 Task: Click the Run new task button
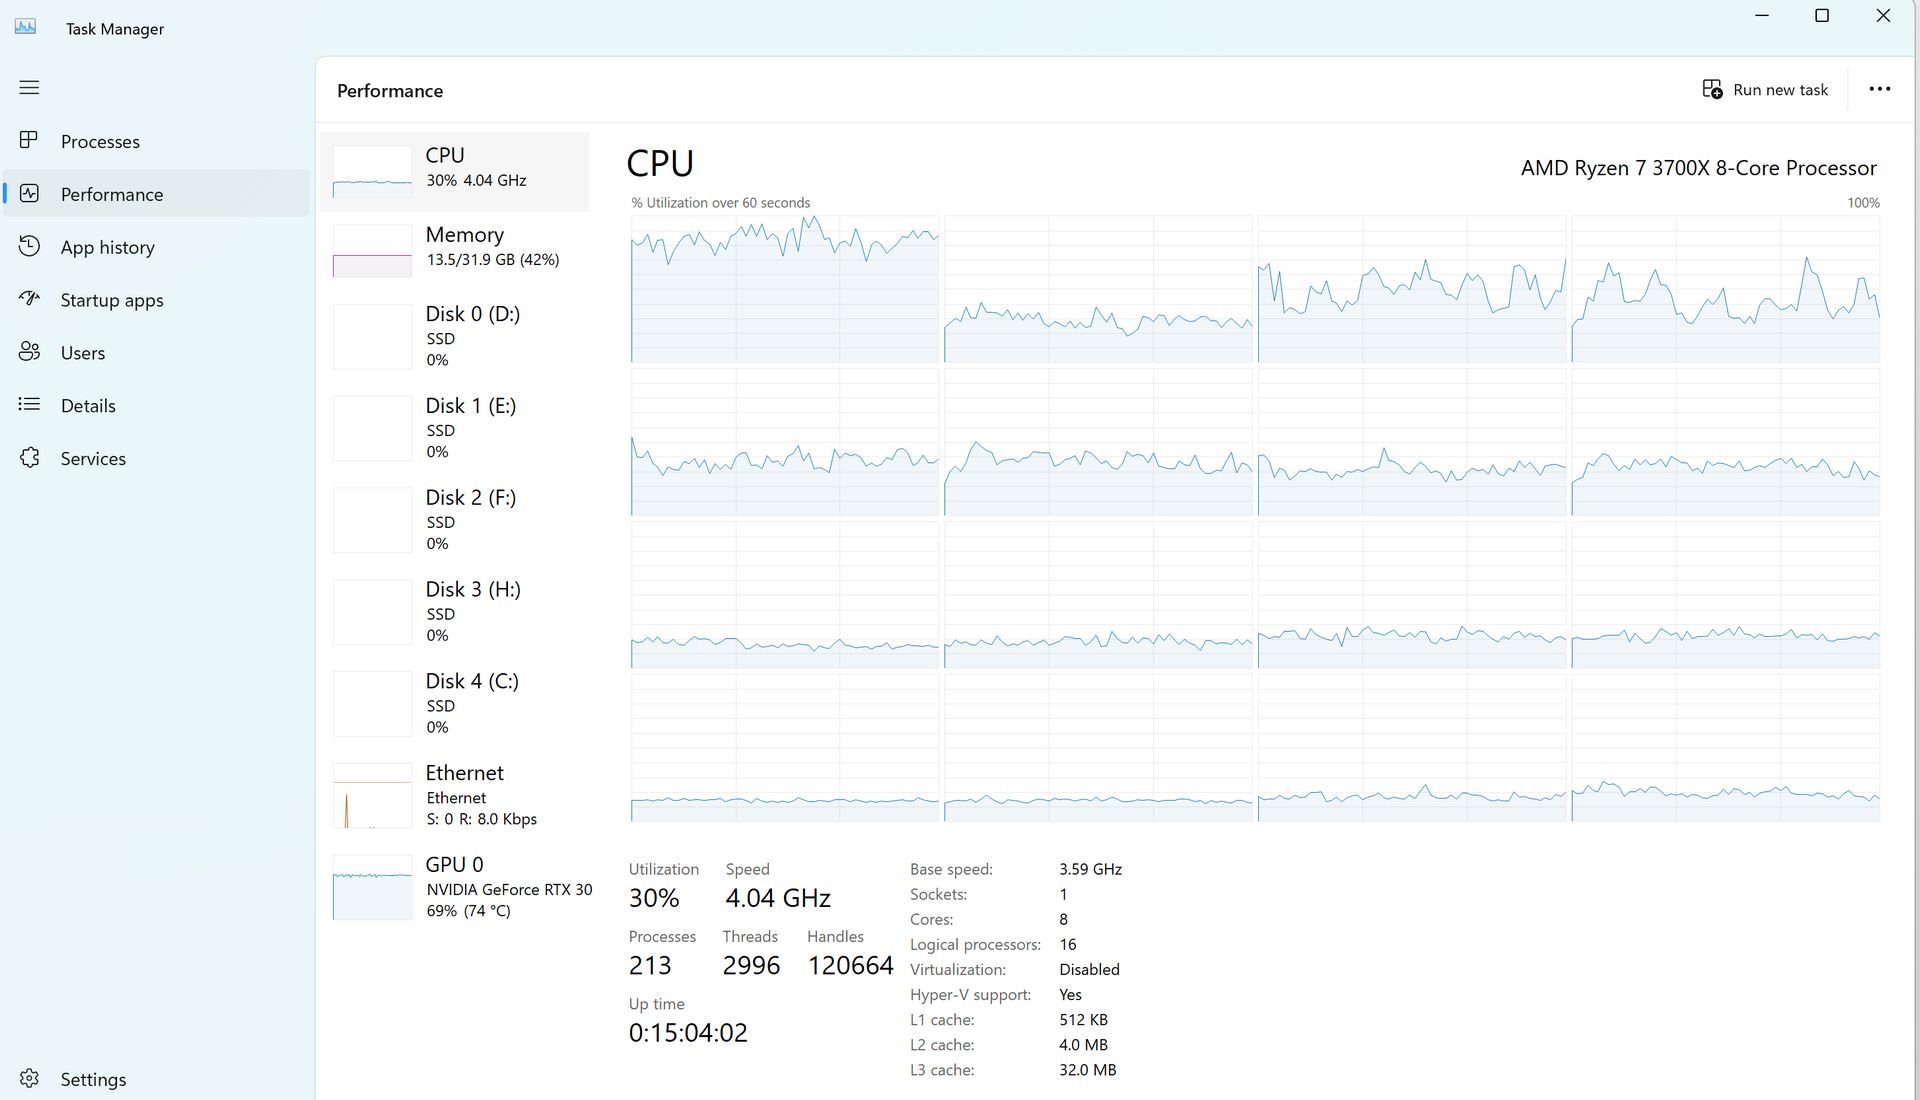[x=1766, y=89]
